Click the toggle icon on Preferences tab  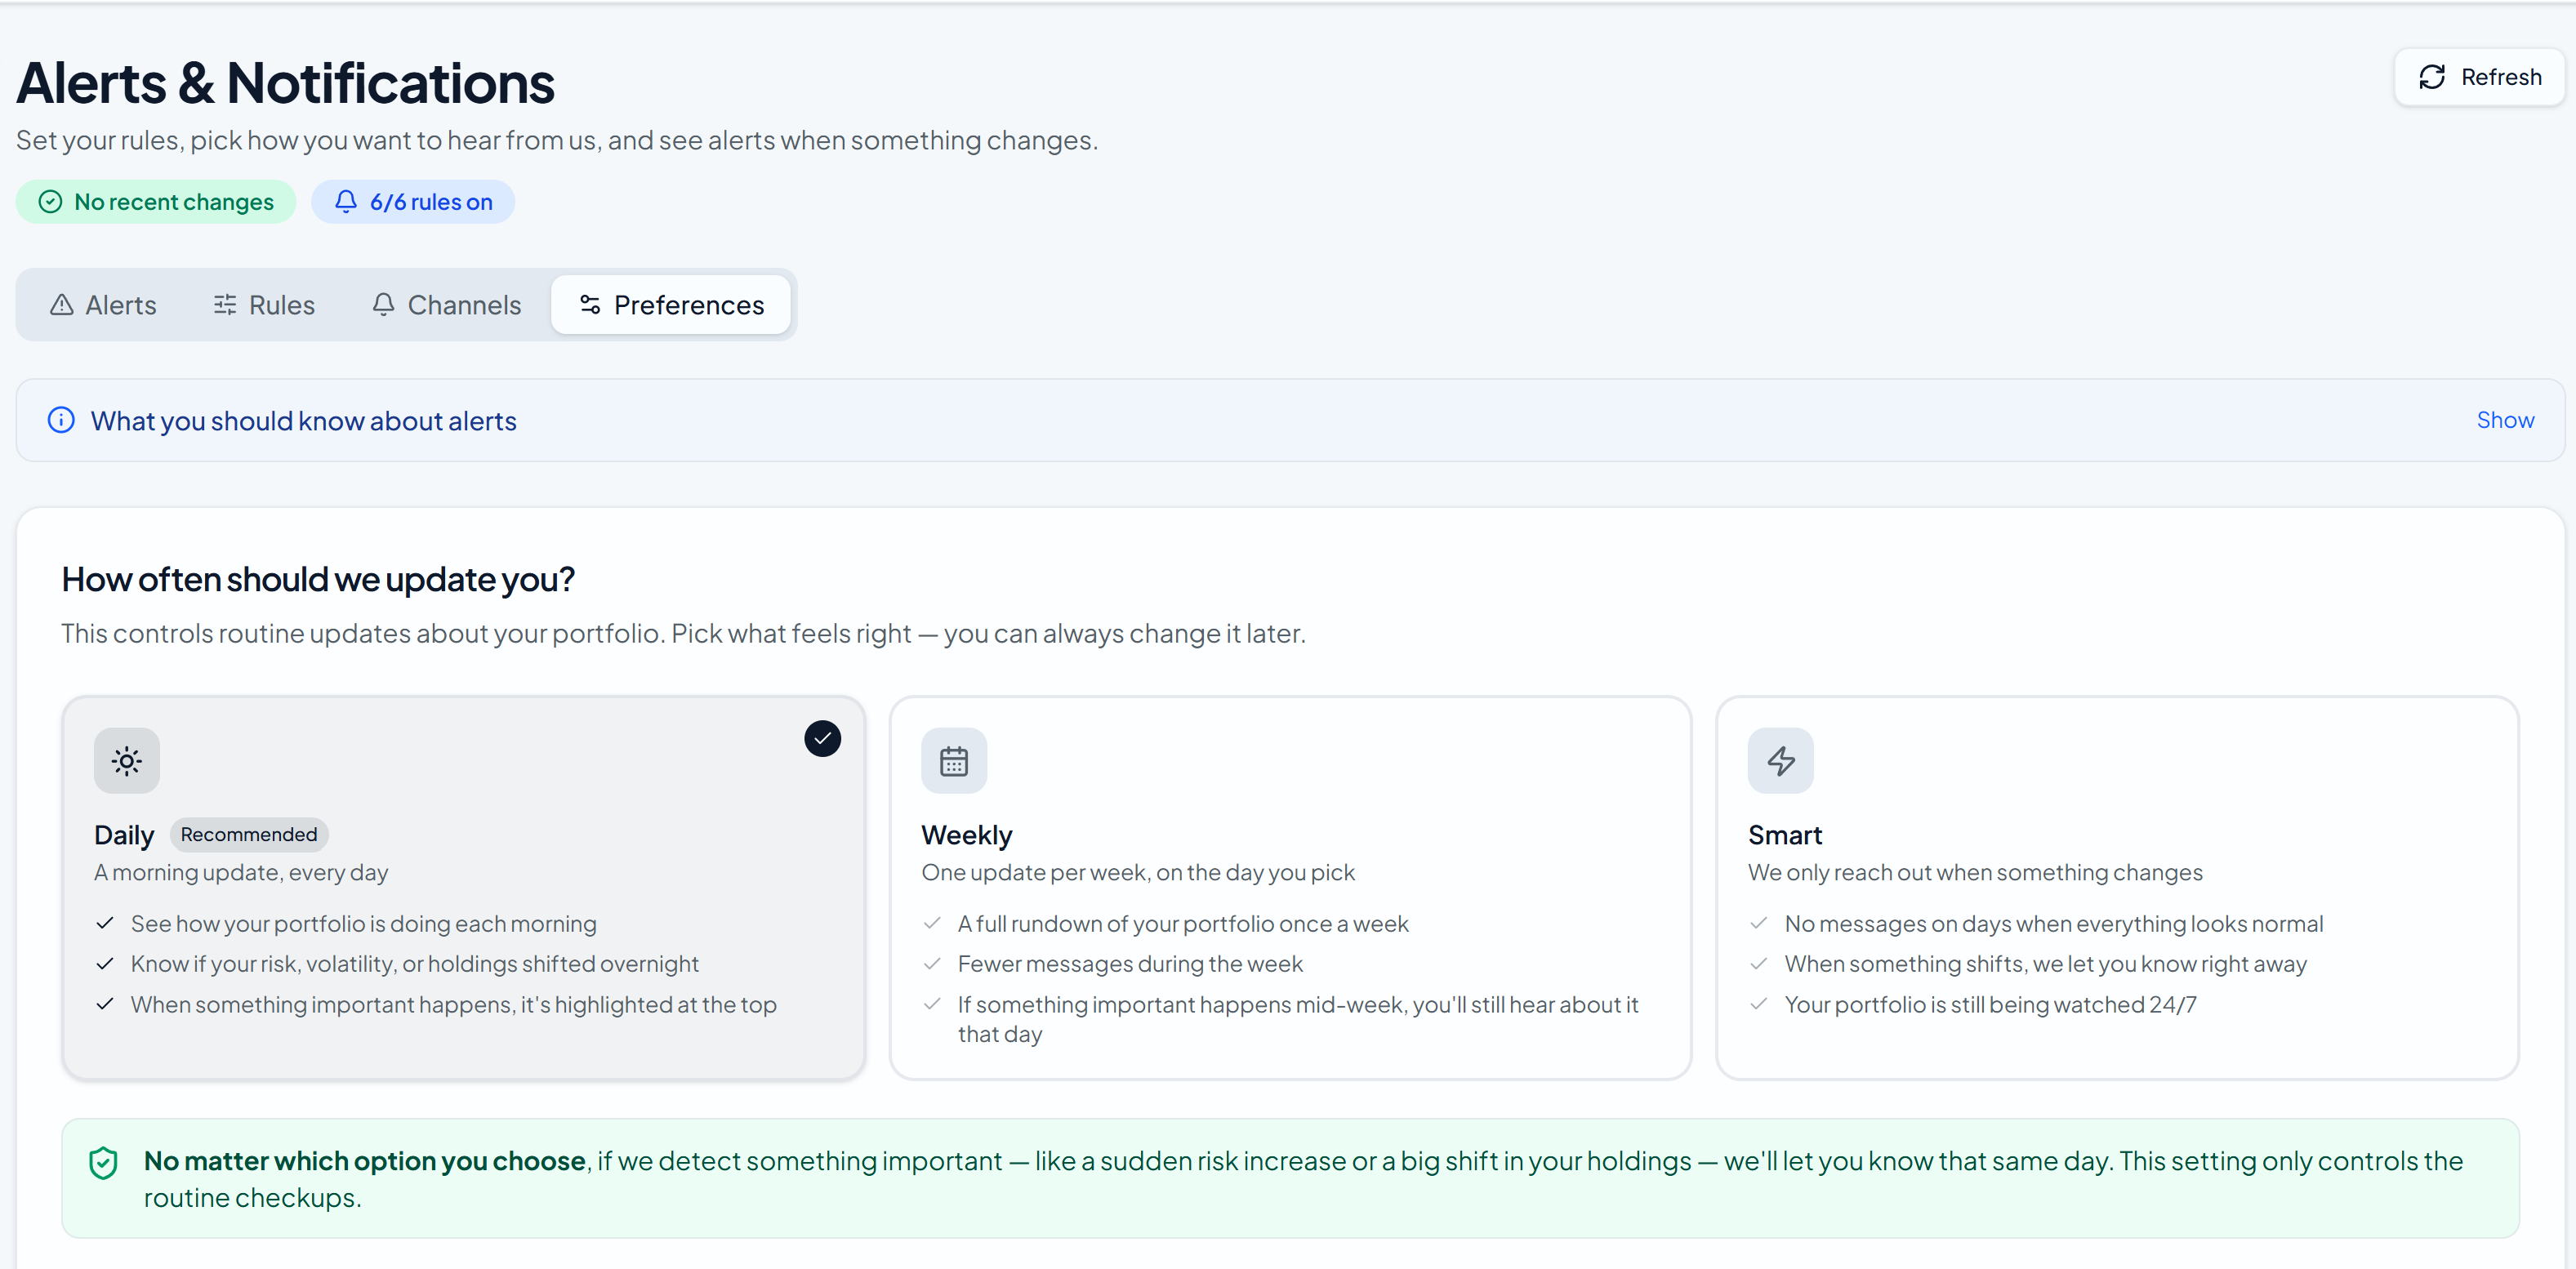590,305
